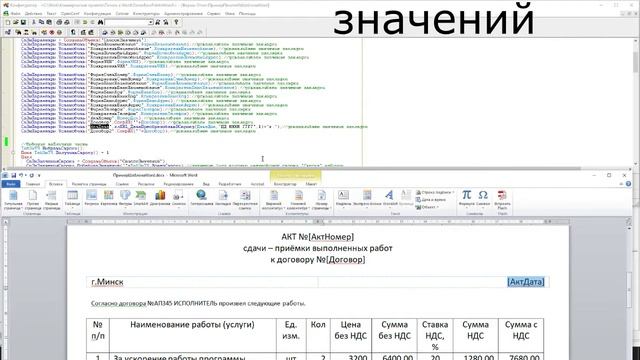This screenshot has width=640, height=360.
Task: Open the Конструкторы menu in Configurator
Action: 146,13
